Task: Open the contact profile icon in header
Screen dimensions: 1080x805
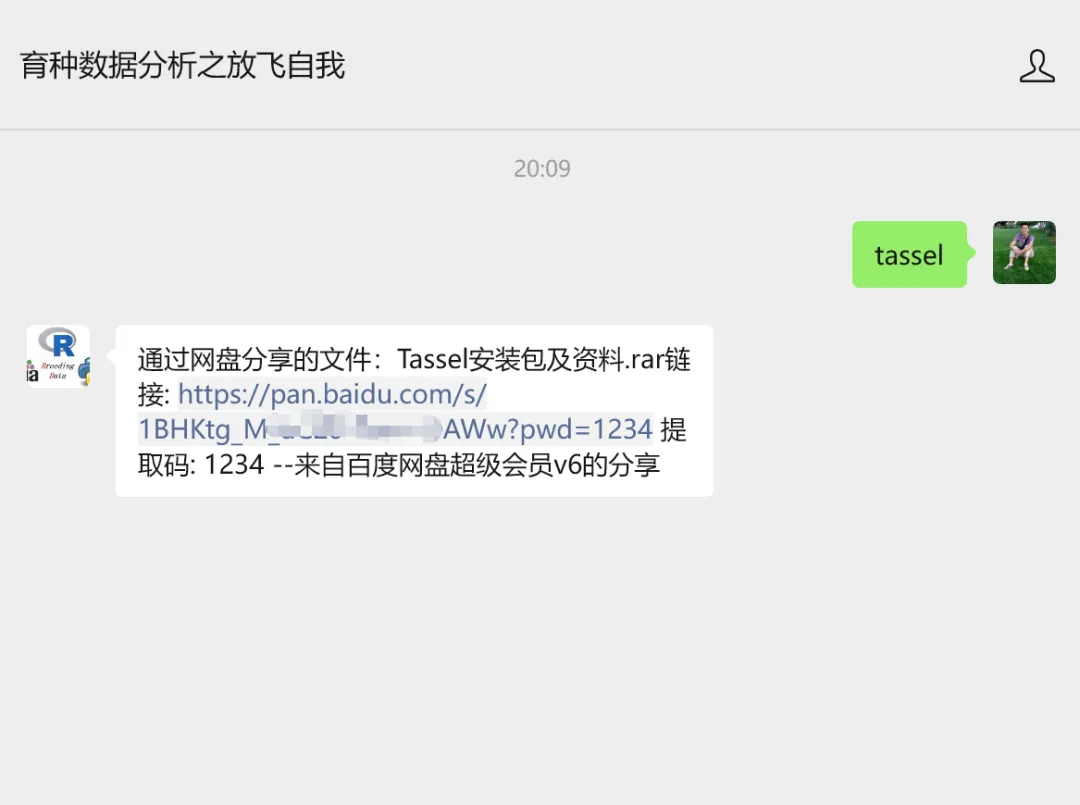Action: [x=1037, y=66]
